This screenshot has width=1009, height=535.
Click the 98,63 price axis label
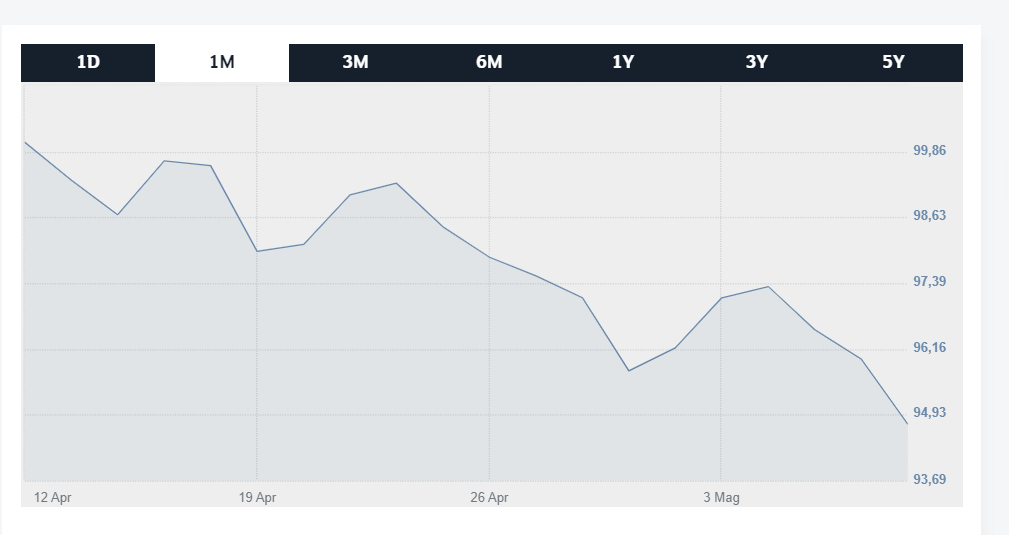click(x=929, y=216)
